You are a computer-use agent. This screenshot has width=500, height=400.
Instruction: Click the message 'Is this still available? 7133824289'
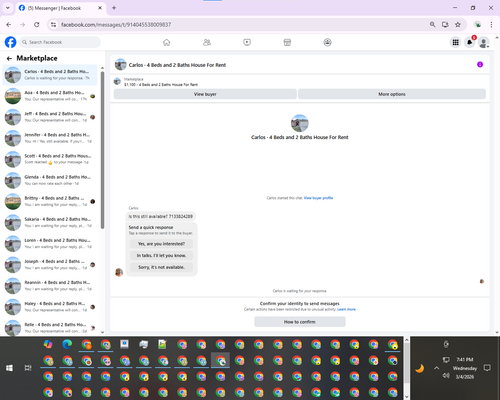161,216
